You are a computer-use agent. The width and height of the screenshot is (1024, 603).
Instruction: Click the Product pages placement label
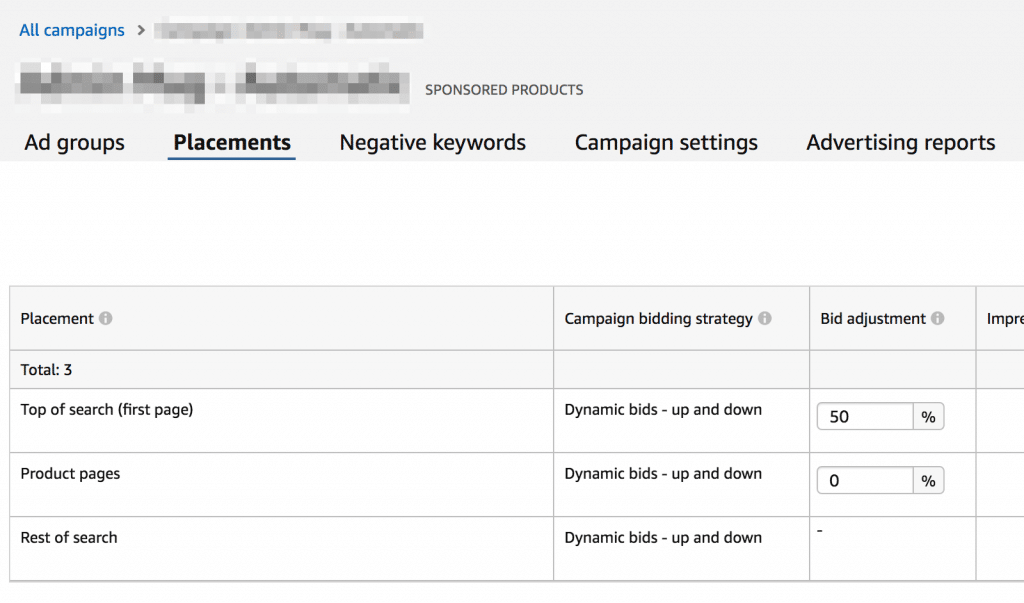pyautogui.click(x=70, y=474)
